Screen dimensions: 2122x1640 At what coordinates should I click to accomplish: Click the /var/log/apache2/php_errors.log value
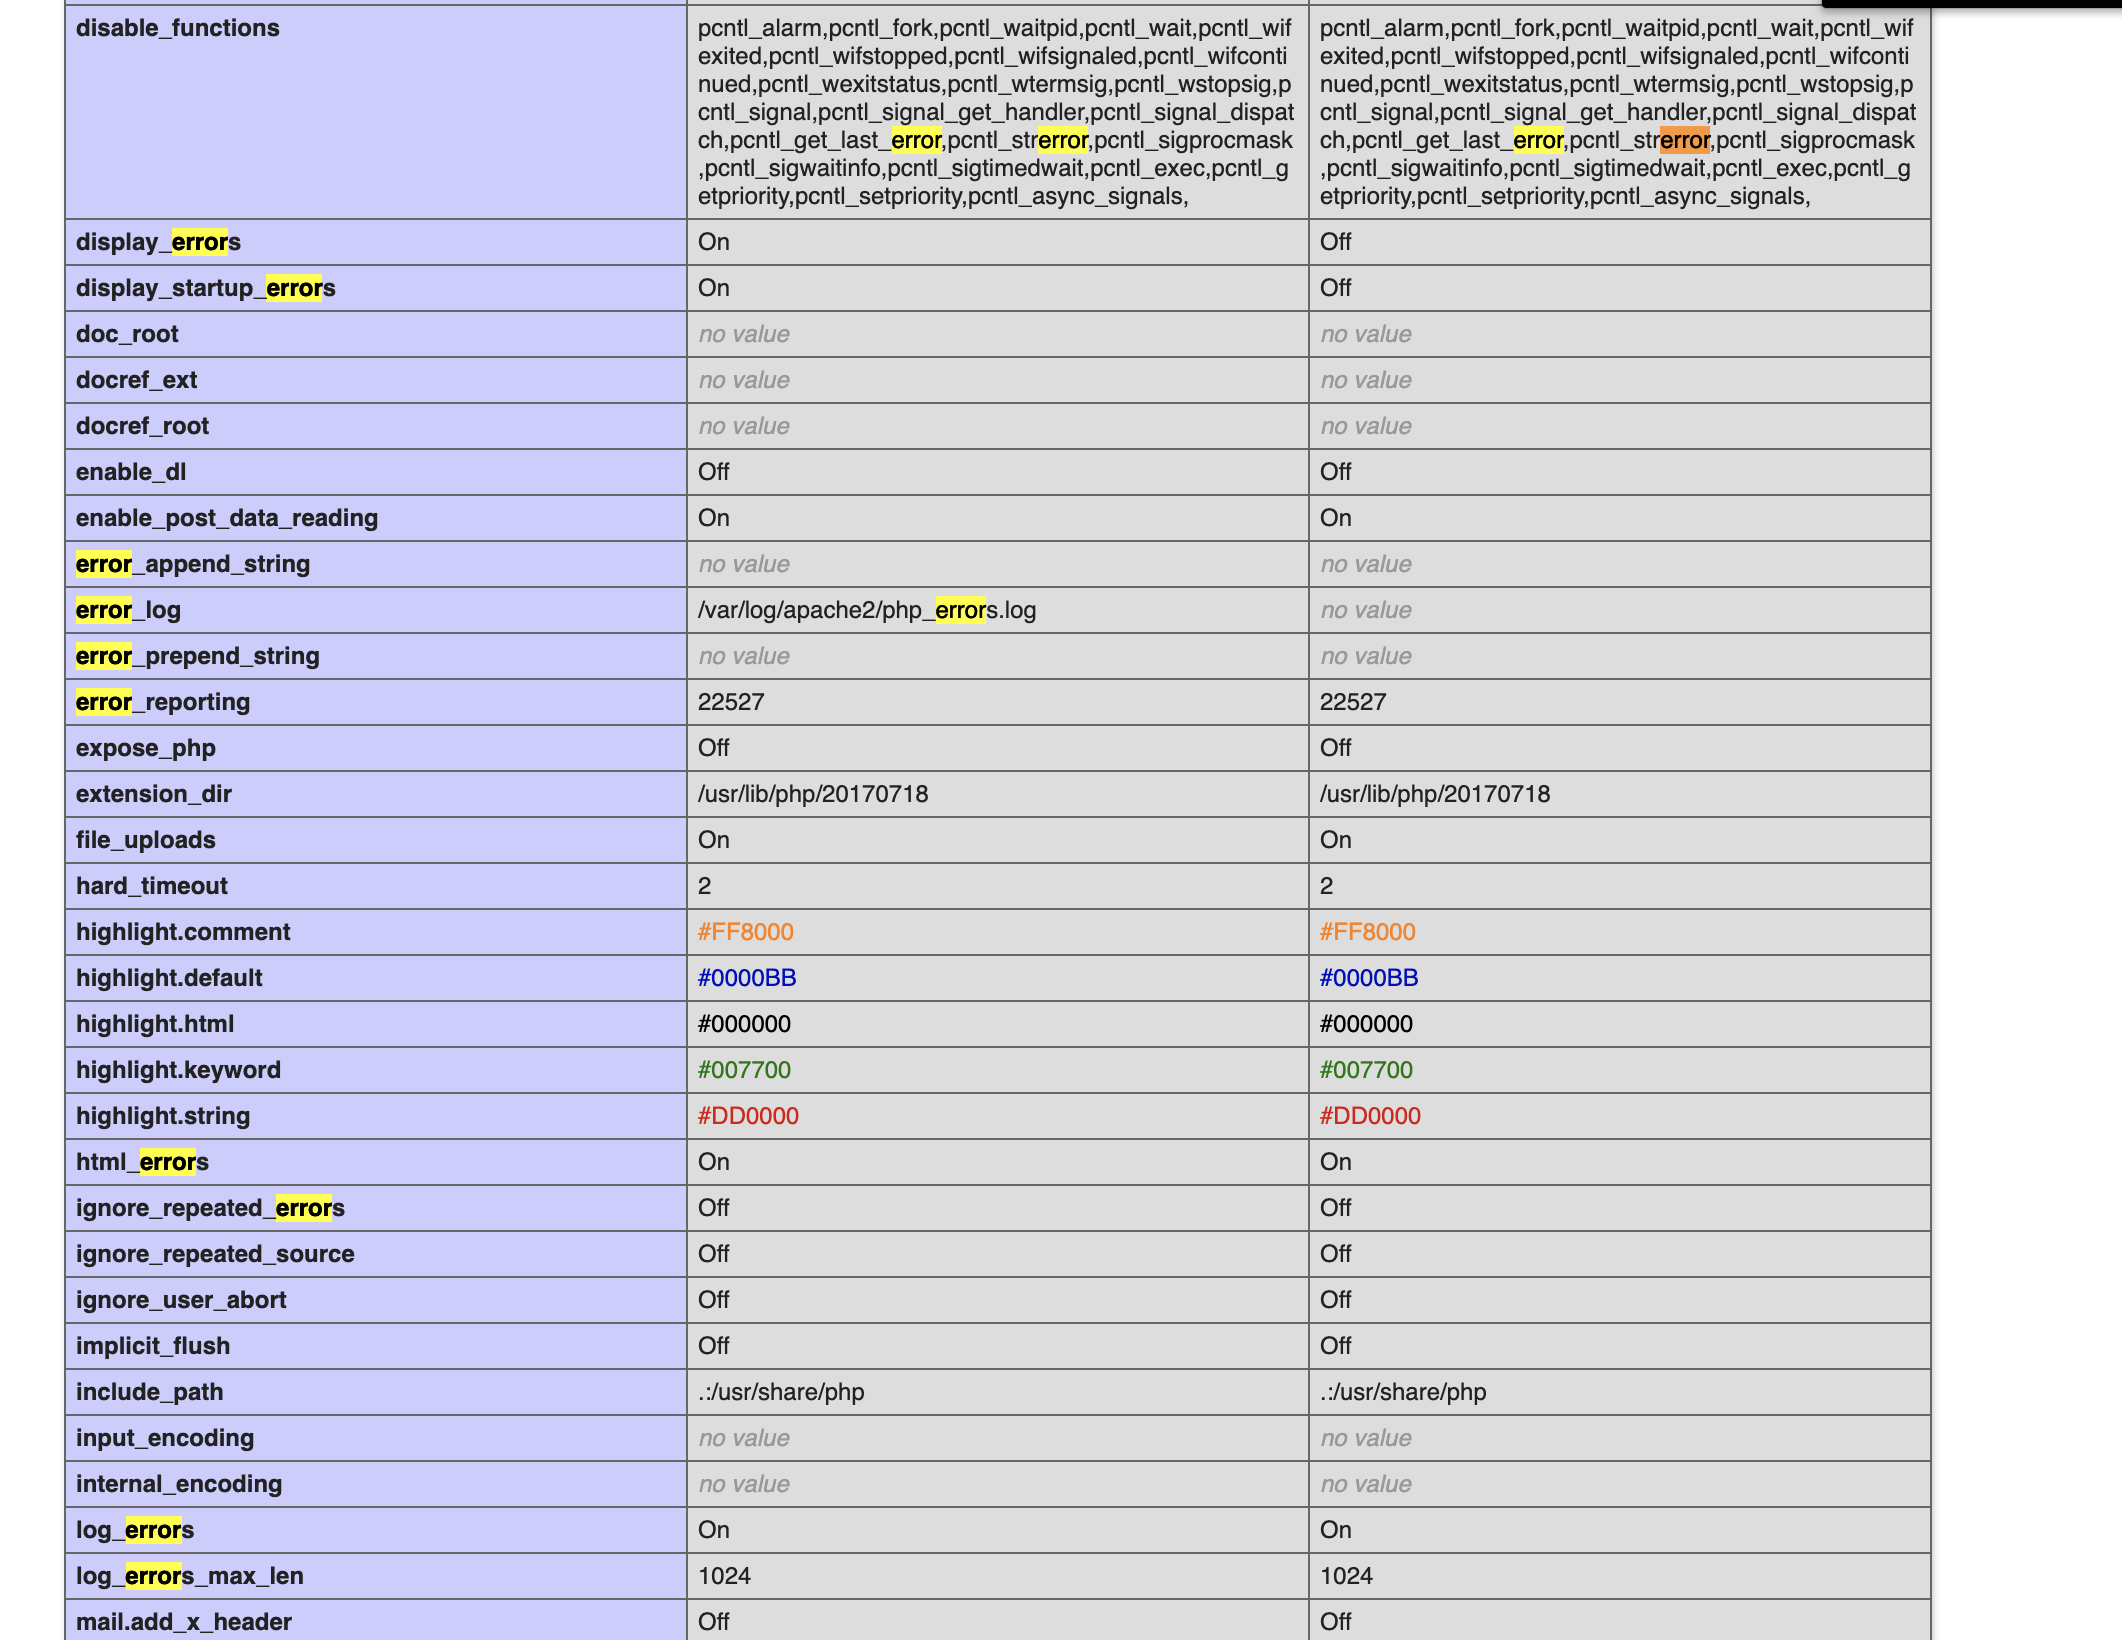point(866,610)
